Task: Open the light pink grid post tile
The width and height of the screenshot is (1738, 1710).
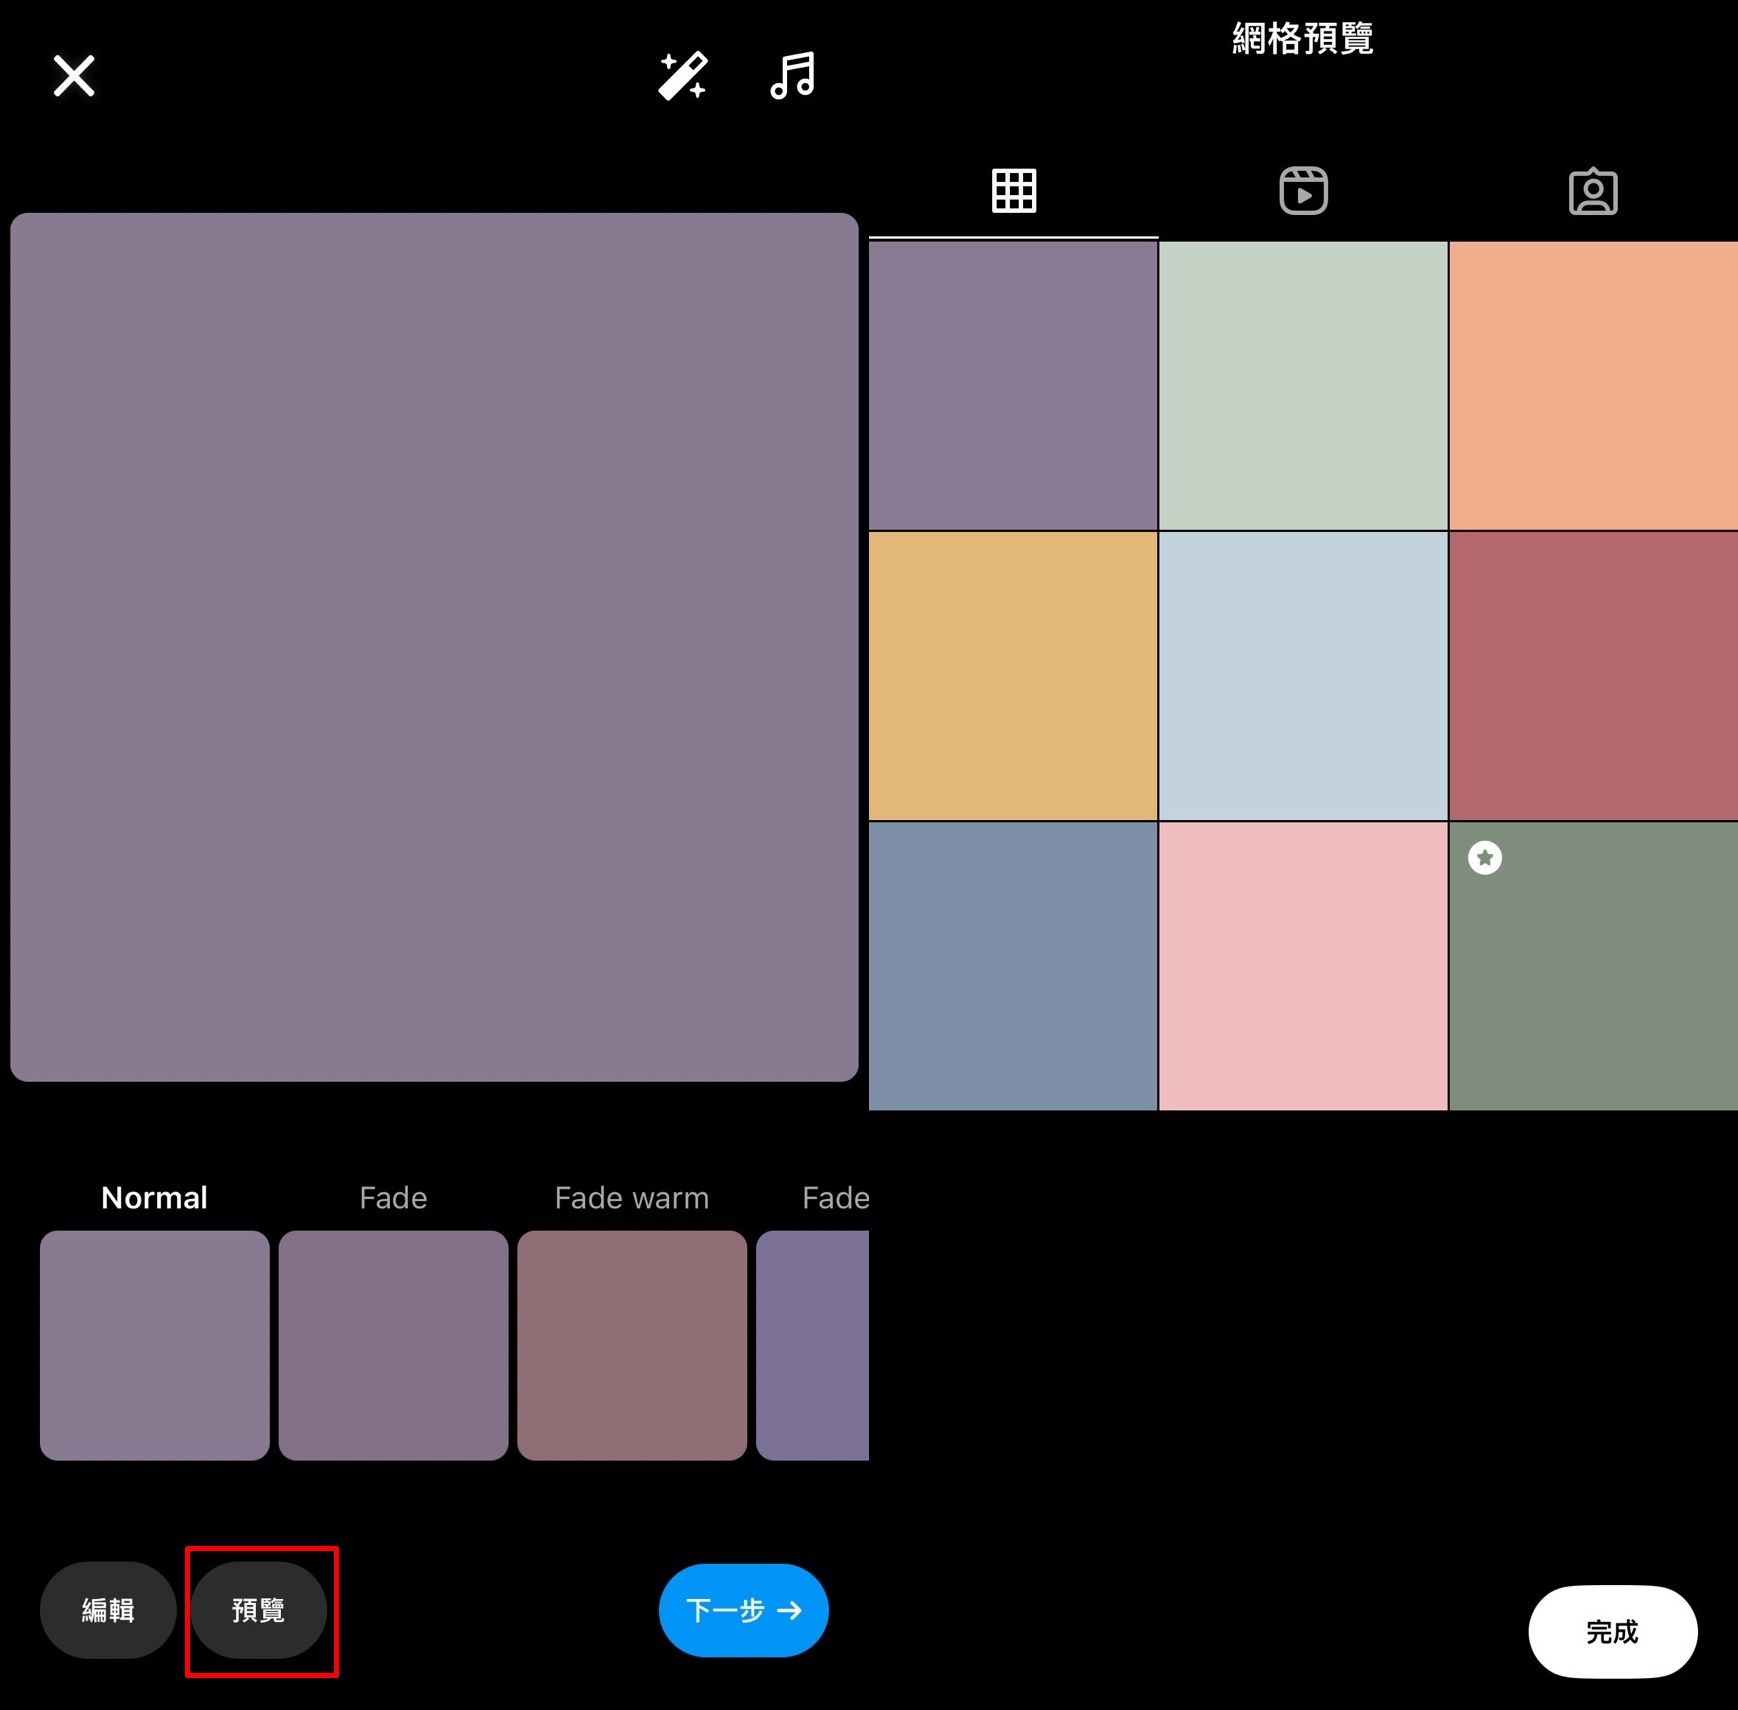Action: [x=1303, y=966]
